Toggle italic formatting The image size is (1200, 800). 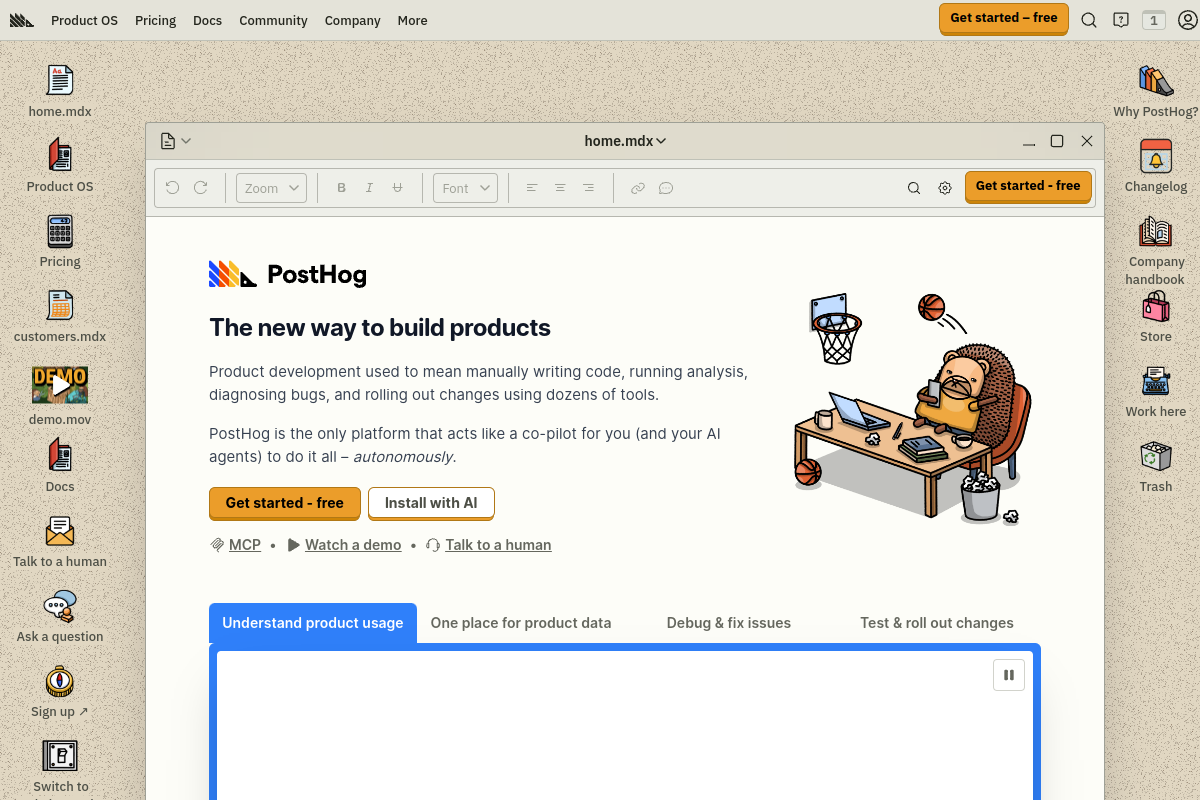click(x=369, y=188)
